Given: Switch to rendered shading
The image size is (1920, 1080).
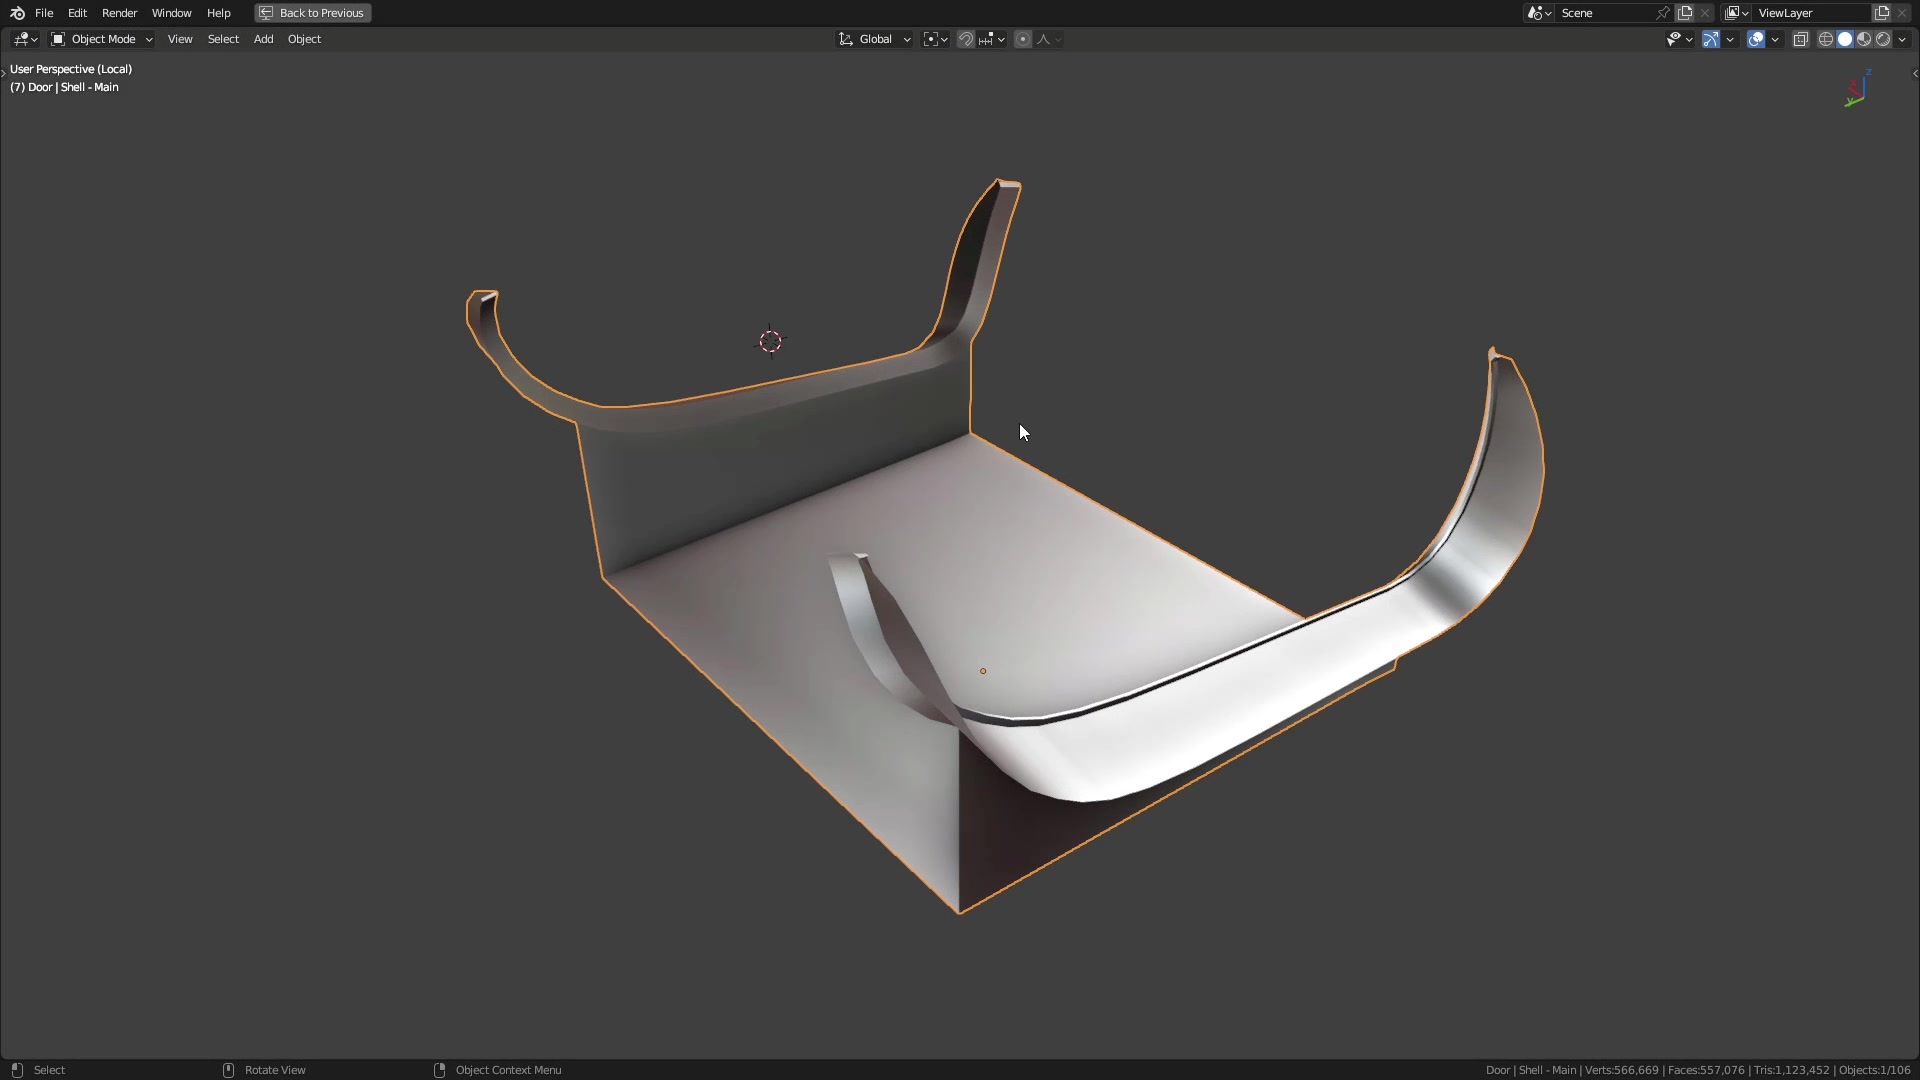Looking at the screenshot, I should (1883, 39).
